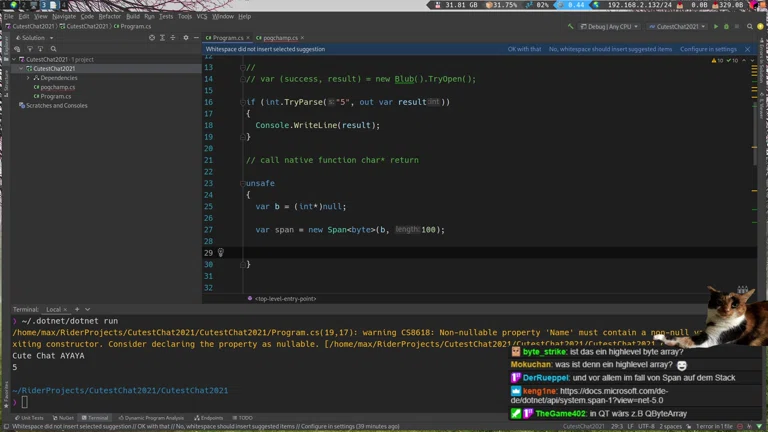Collapse the CutestChat2021 solution root node
The height and width of the screenshot is (432, 768).
tap(14, 59)
